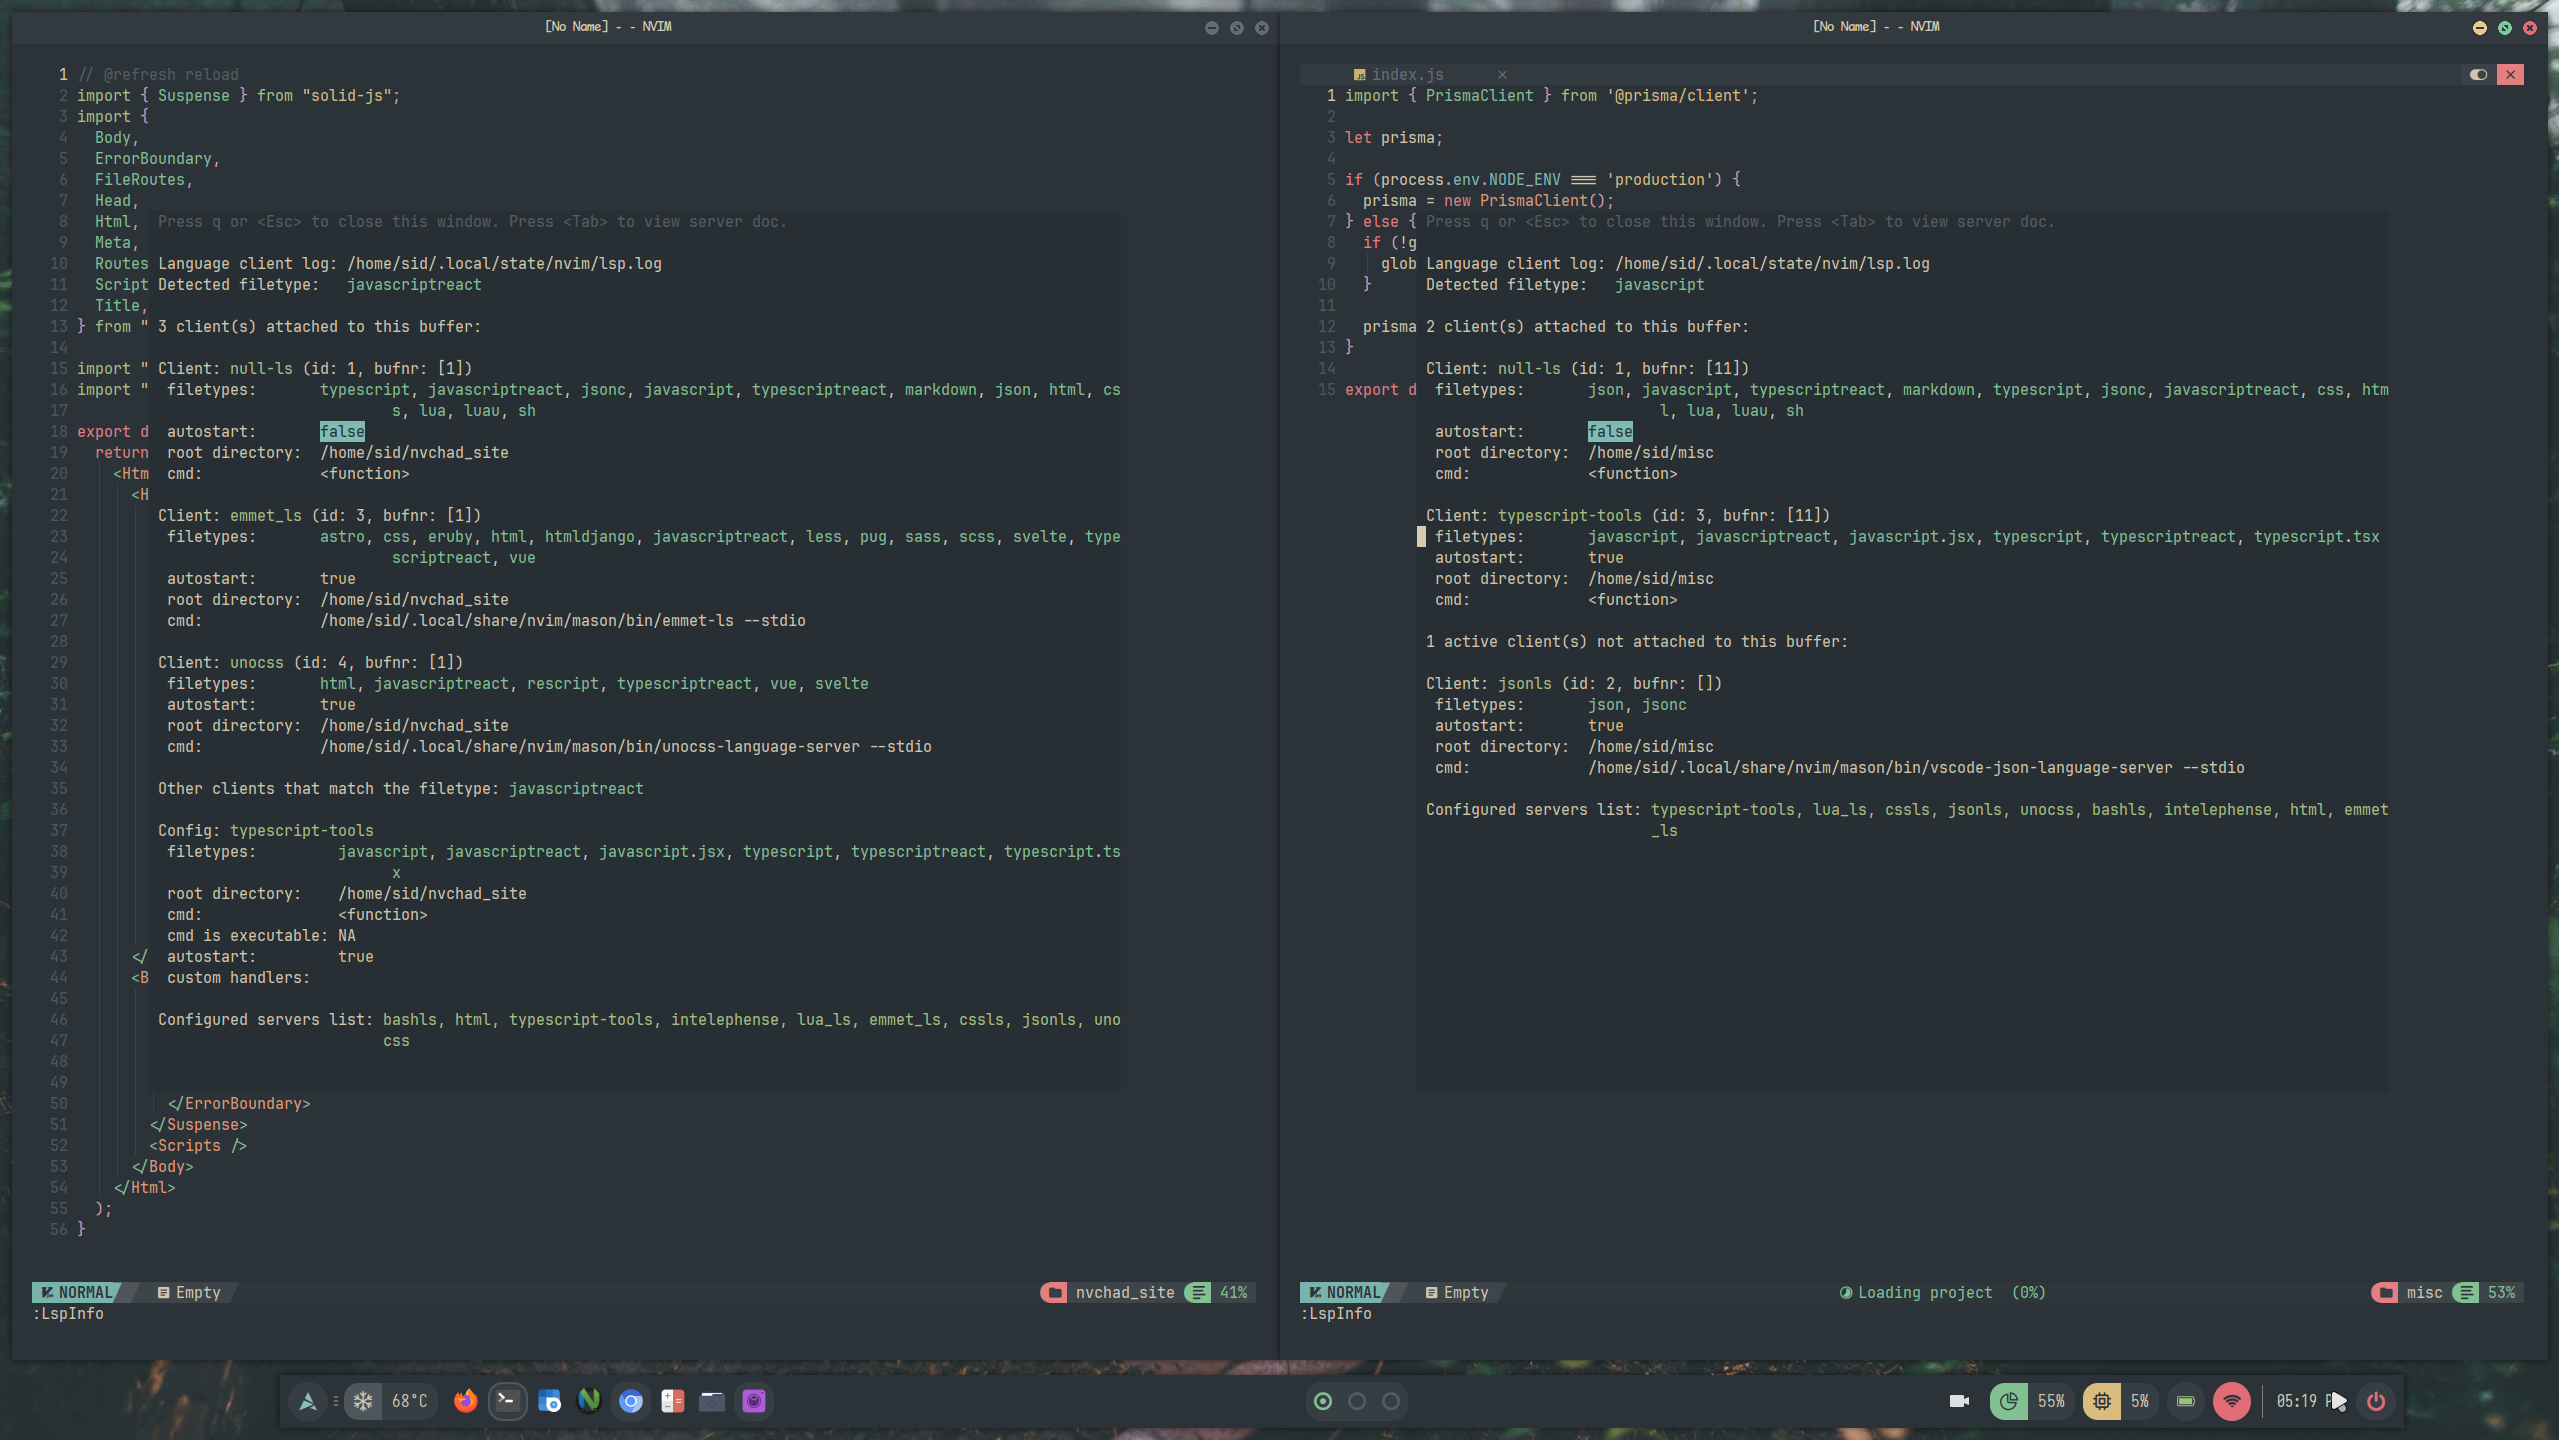Click the memory usage 55% widget

coord(2030,1401)
